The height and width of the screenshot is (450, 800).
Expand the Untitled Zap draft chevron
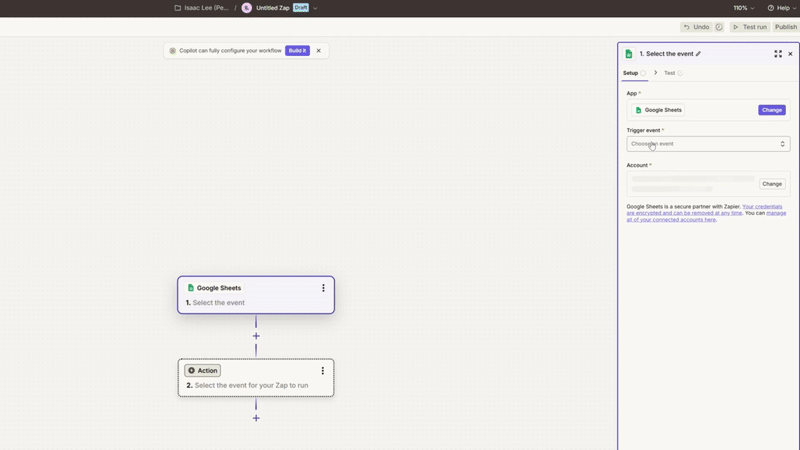(315, 8)
